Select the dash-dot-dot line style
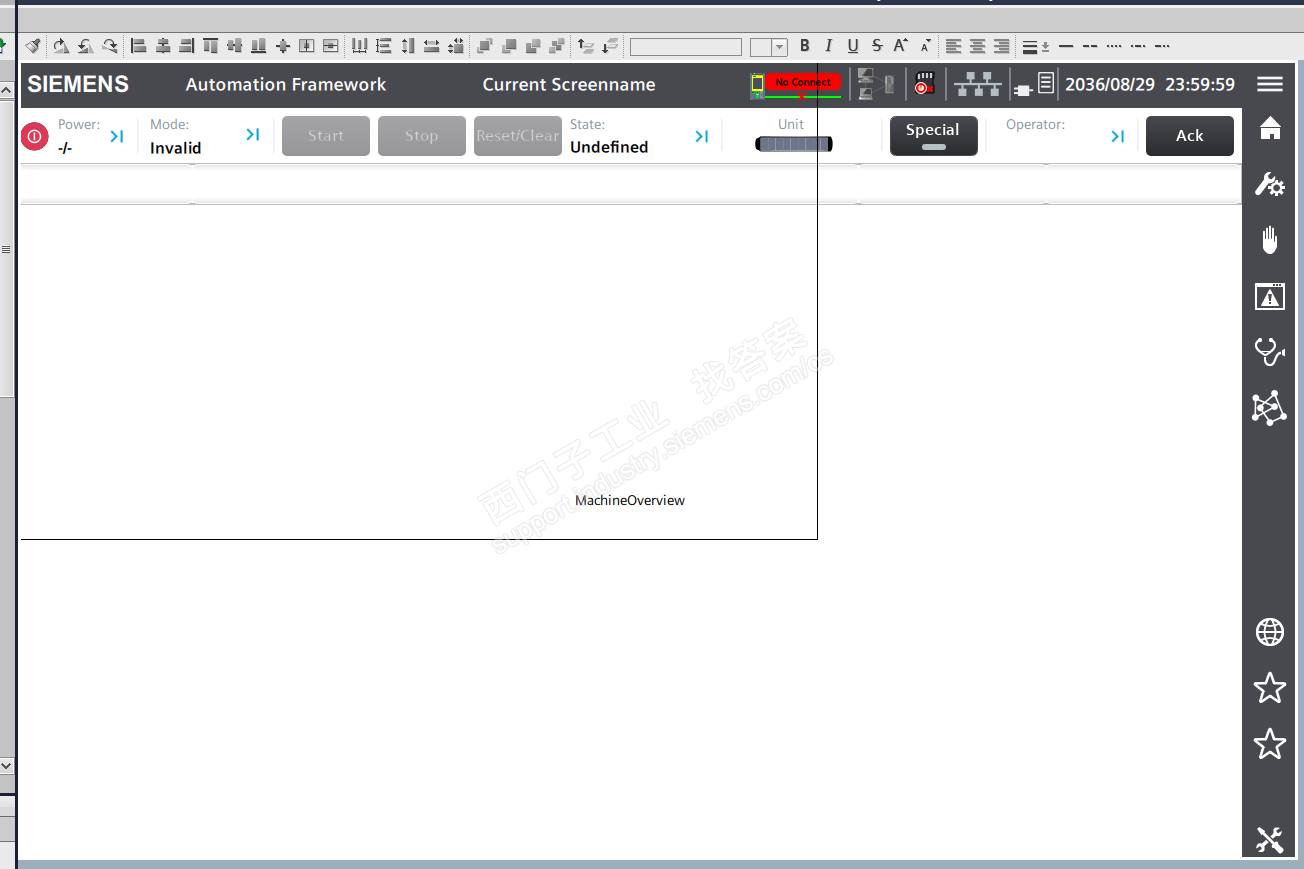This screenshot has height=869, width=1304. [1162, 46]
